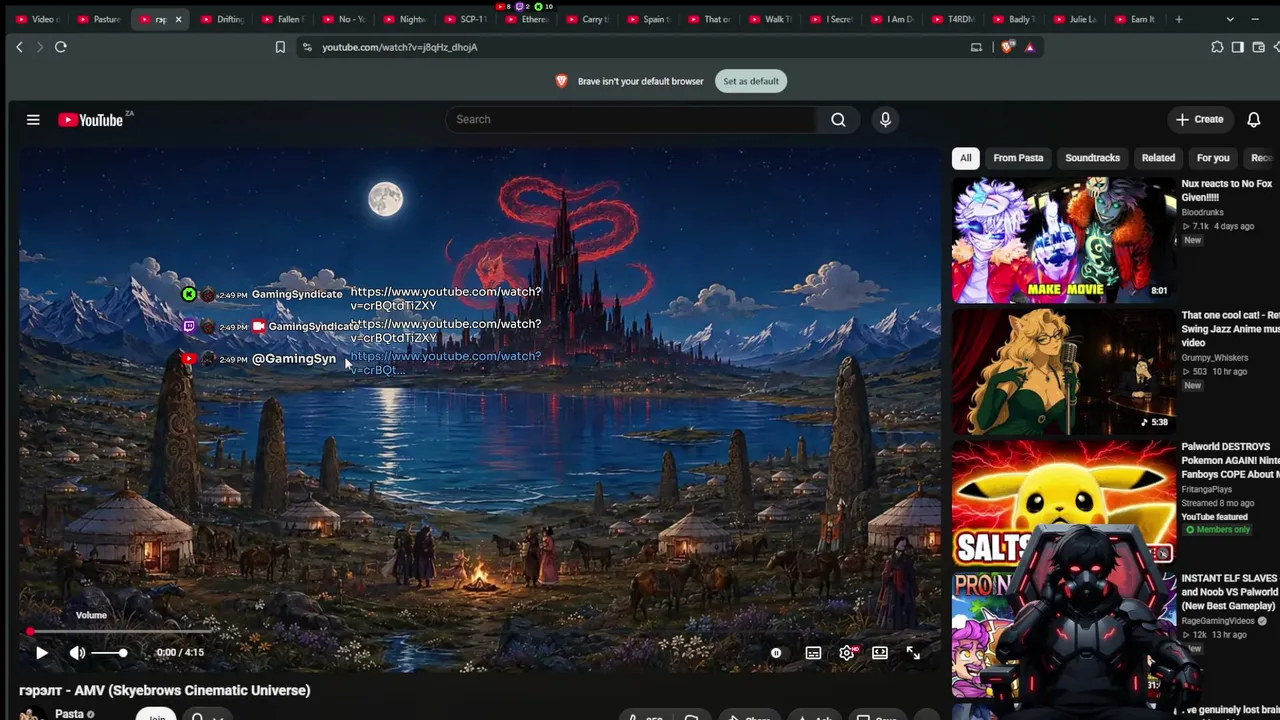1280x720 pixels.
Task: Click the cast/screen icon in the address bar
Action: pos(976,47)
